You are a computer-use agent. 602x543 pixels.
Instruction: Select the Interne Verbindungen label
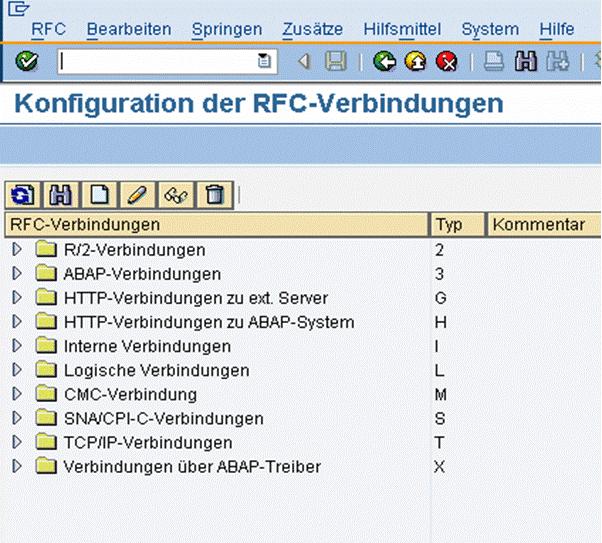[147, 346]
